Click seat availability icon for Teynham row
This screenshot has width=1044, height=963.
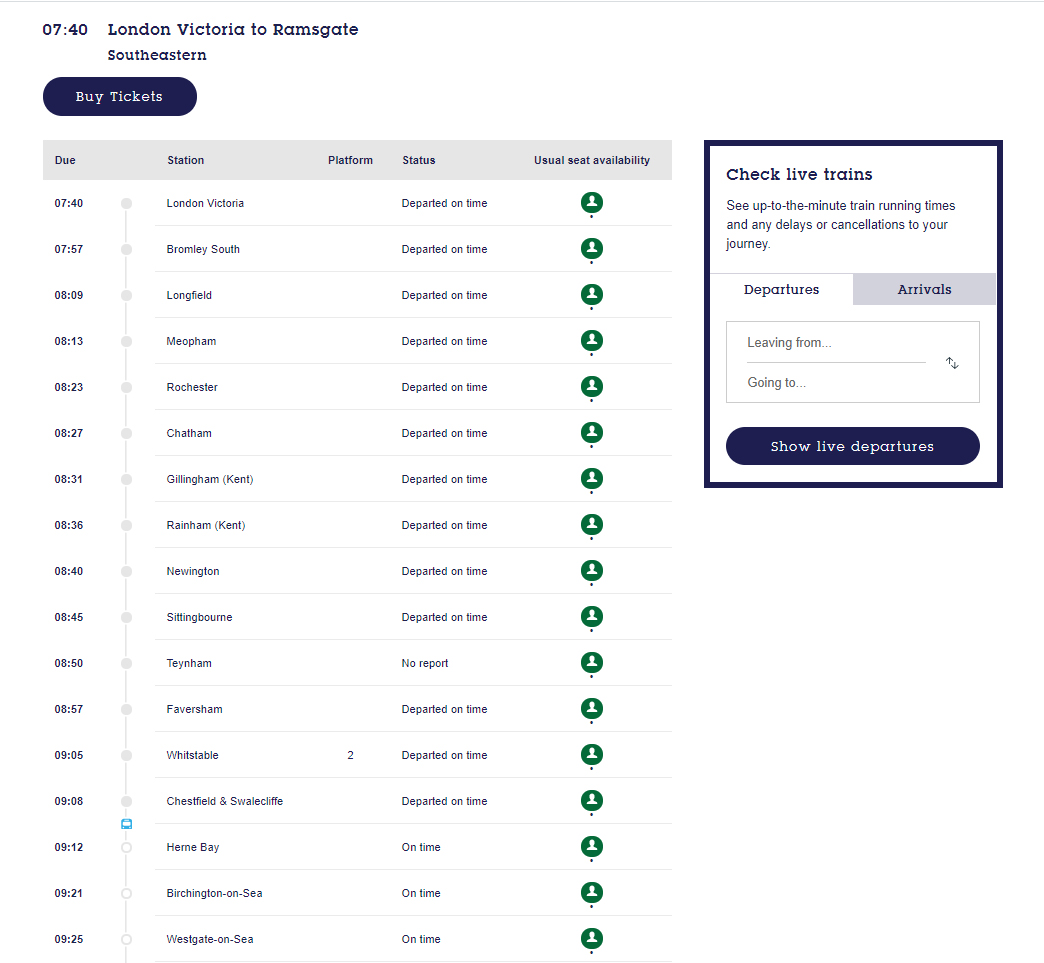[x=592, y=663]
